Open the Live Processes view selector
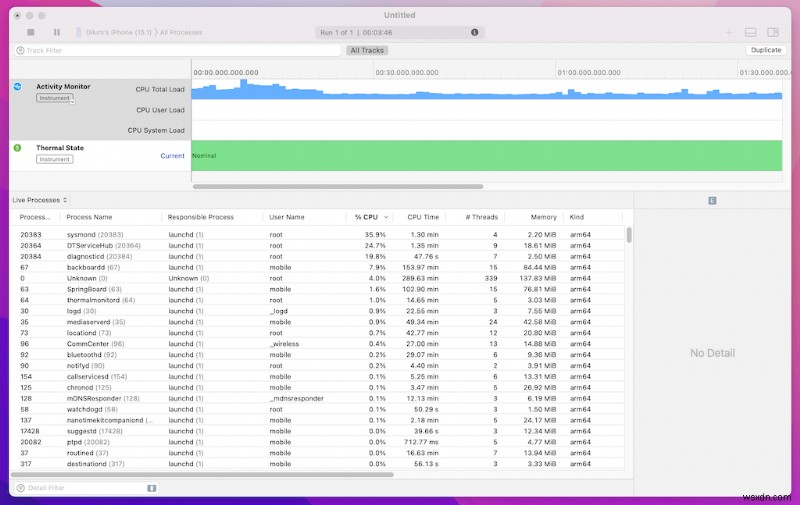 pyautogui.click(x=40, y=200)
